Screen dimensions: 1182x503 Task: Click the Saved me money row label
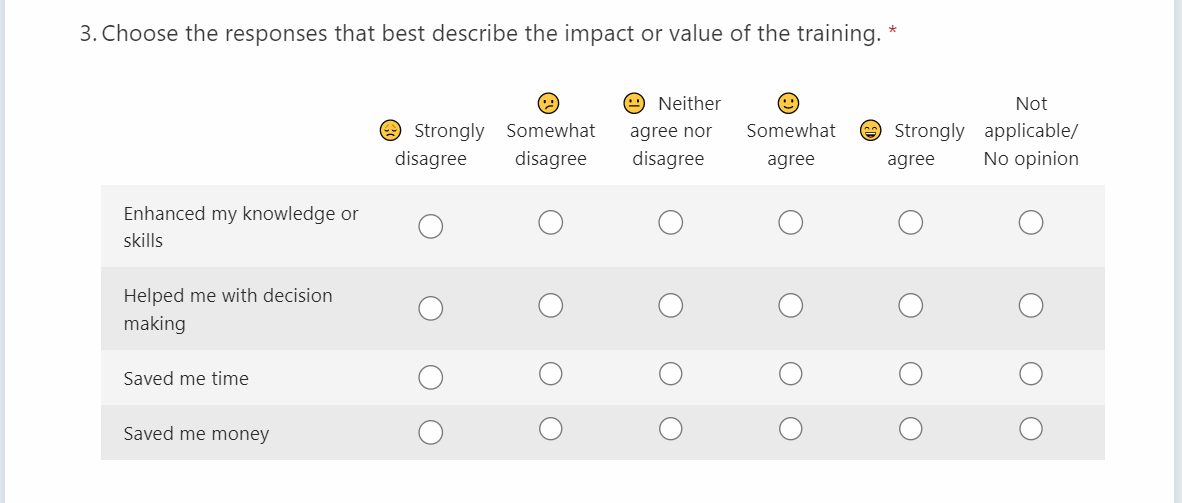(x=196, y=434)
